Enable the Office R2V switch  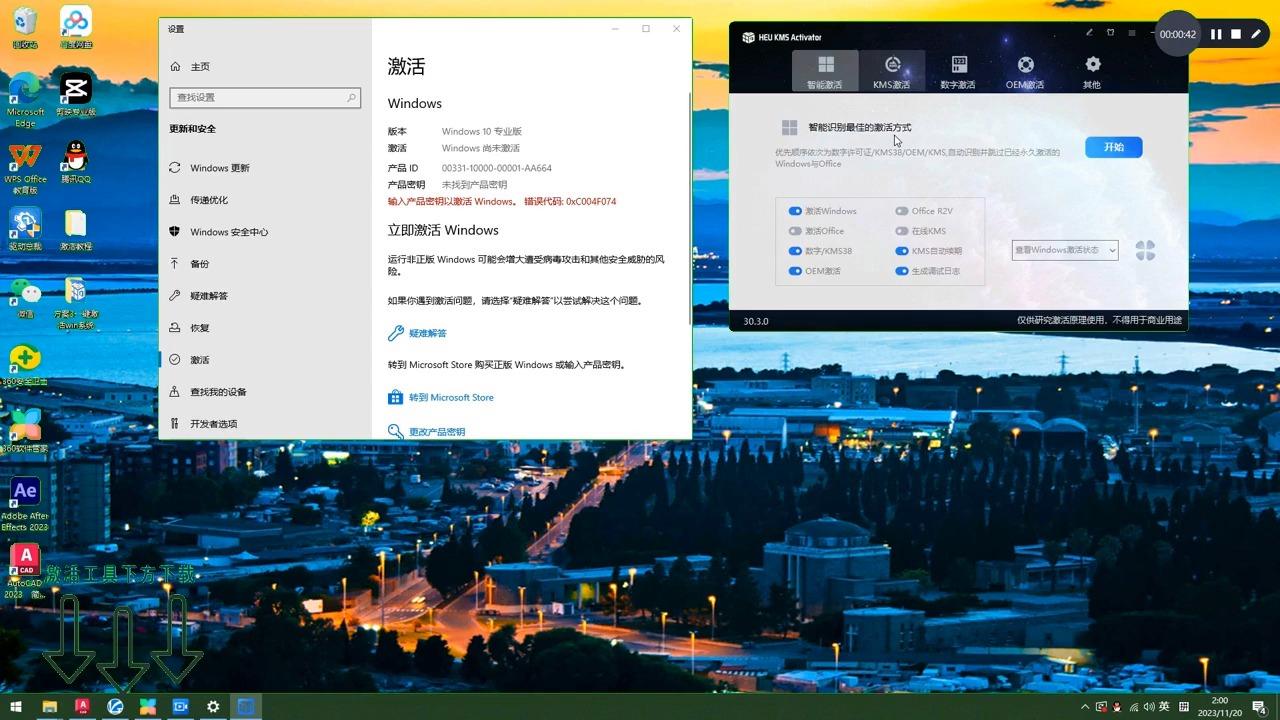[902, 211]
